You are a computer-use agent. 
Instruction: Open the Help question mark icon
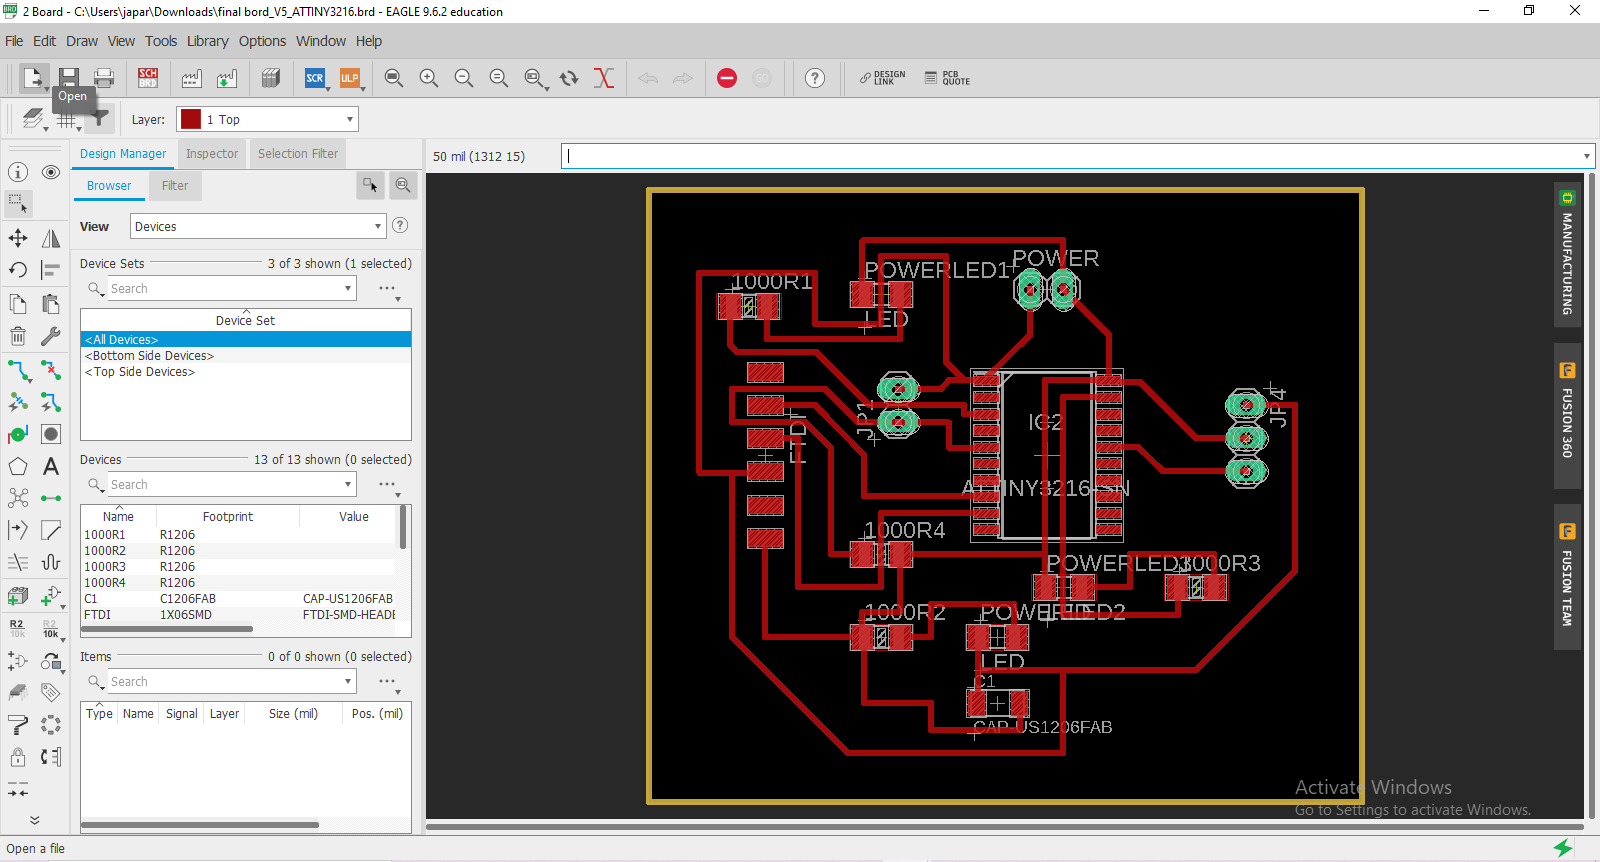click(815, 78)
